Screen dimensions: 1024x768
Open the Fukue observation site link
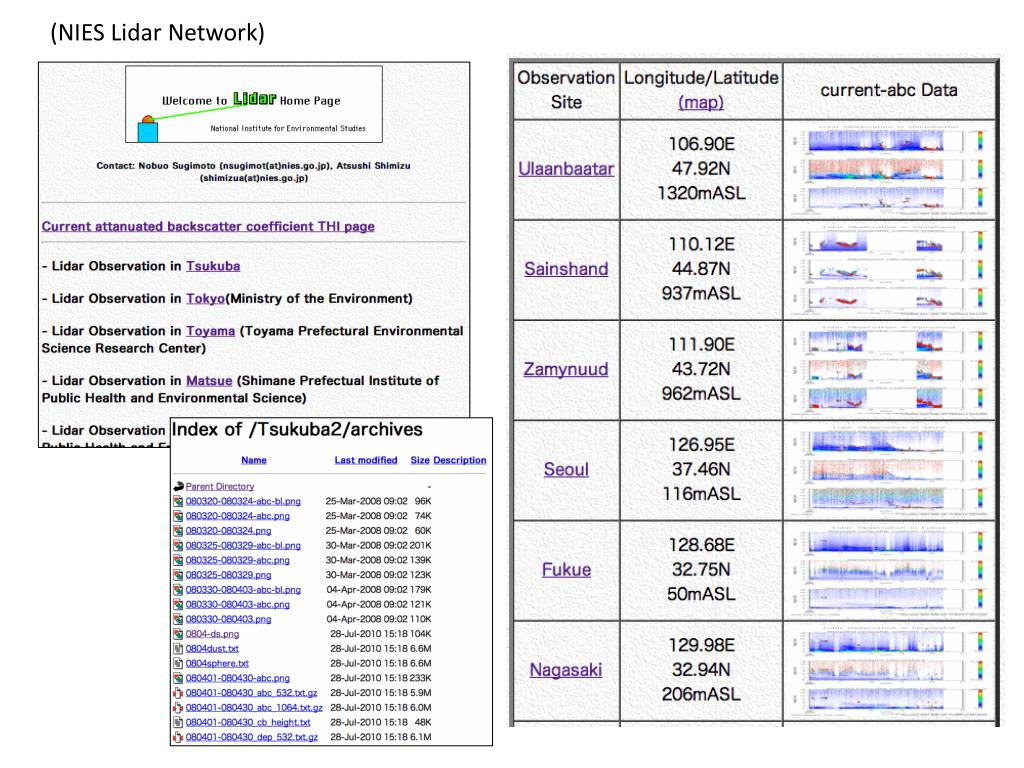pos(566,569)
